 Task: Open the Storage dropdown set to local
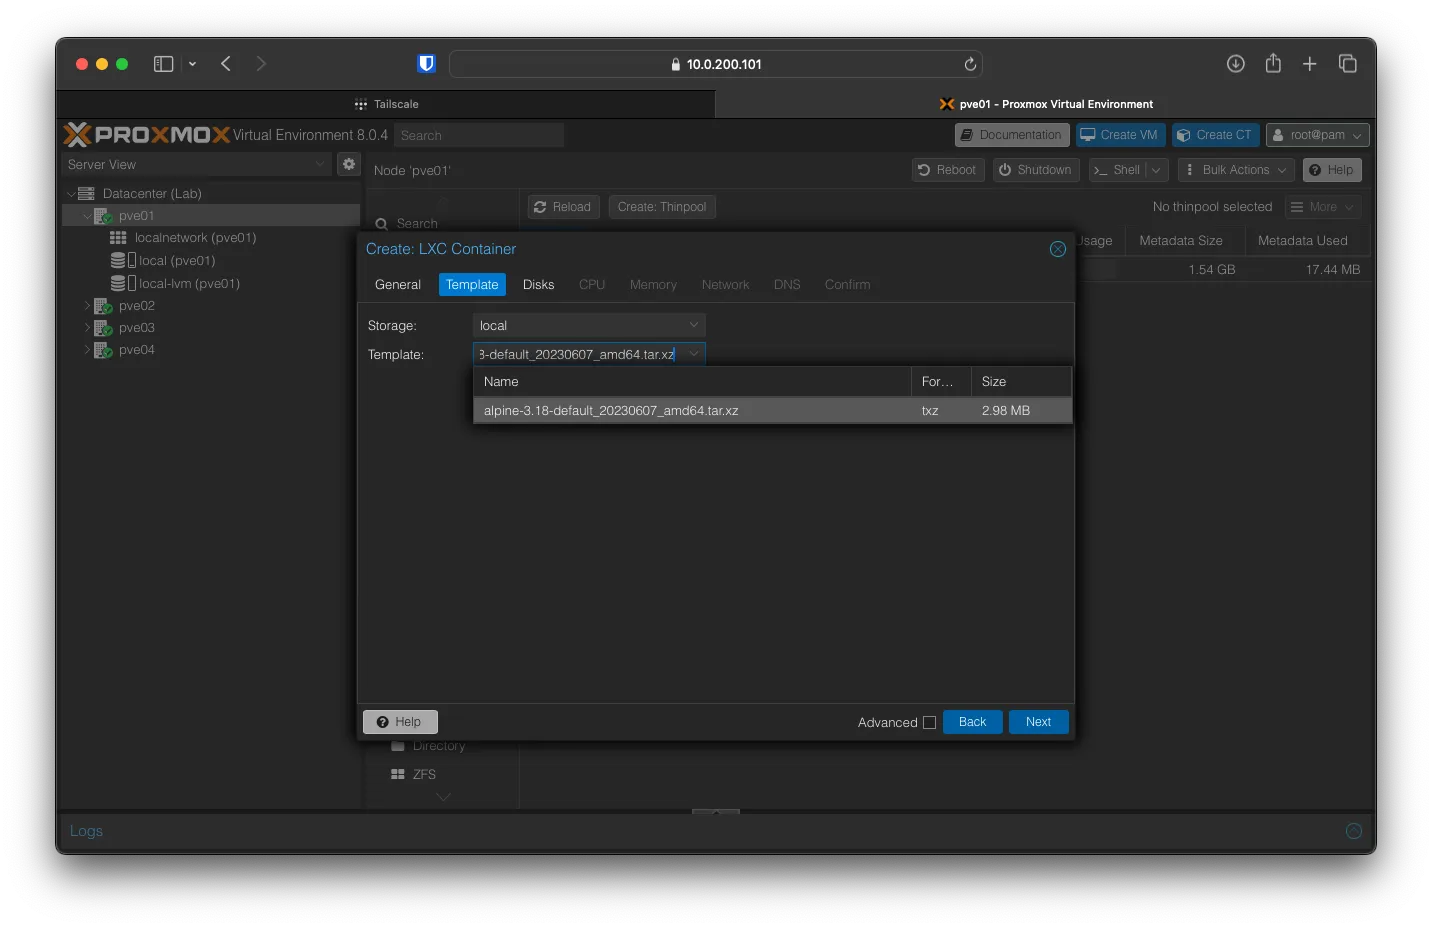(589, 326)
